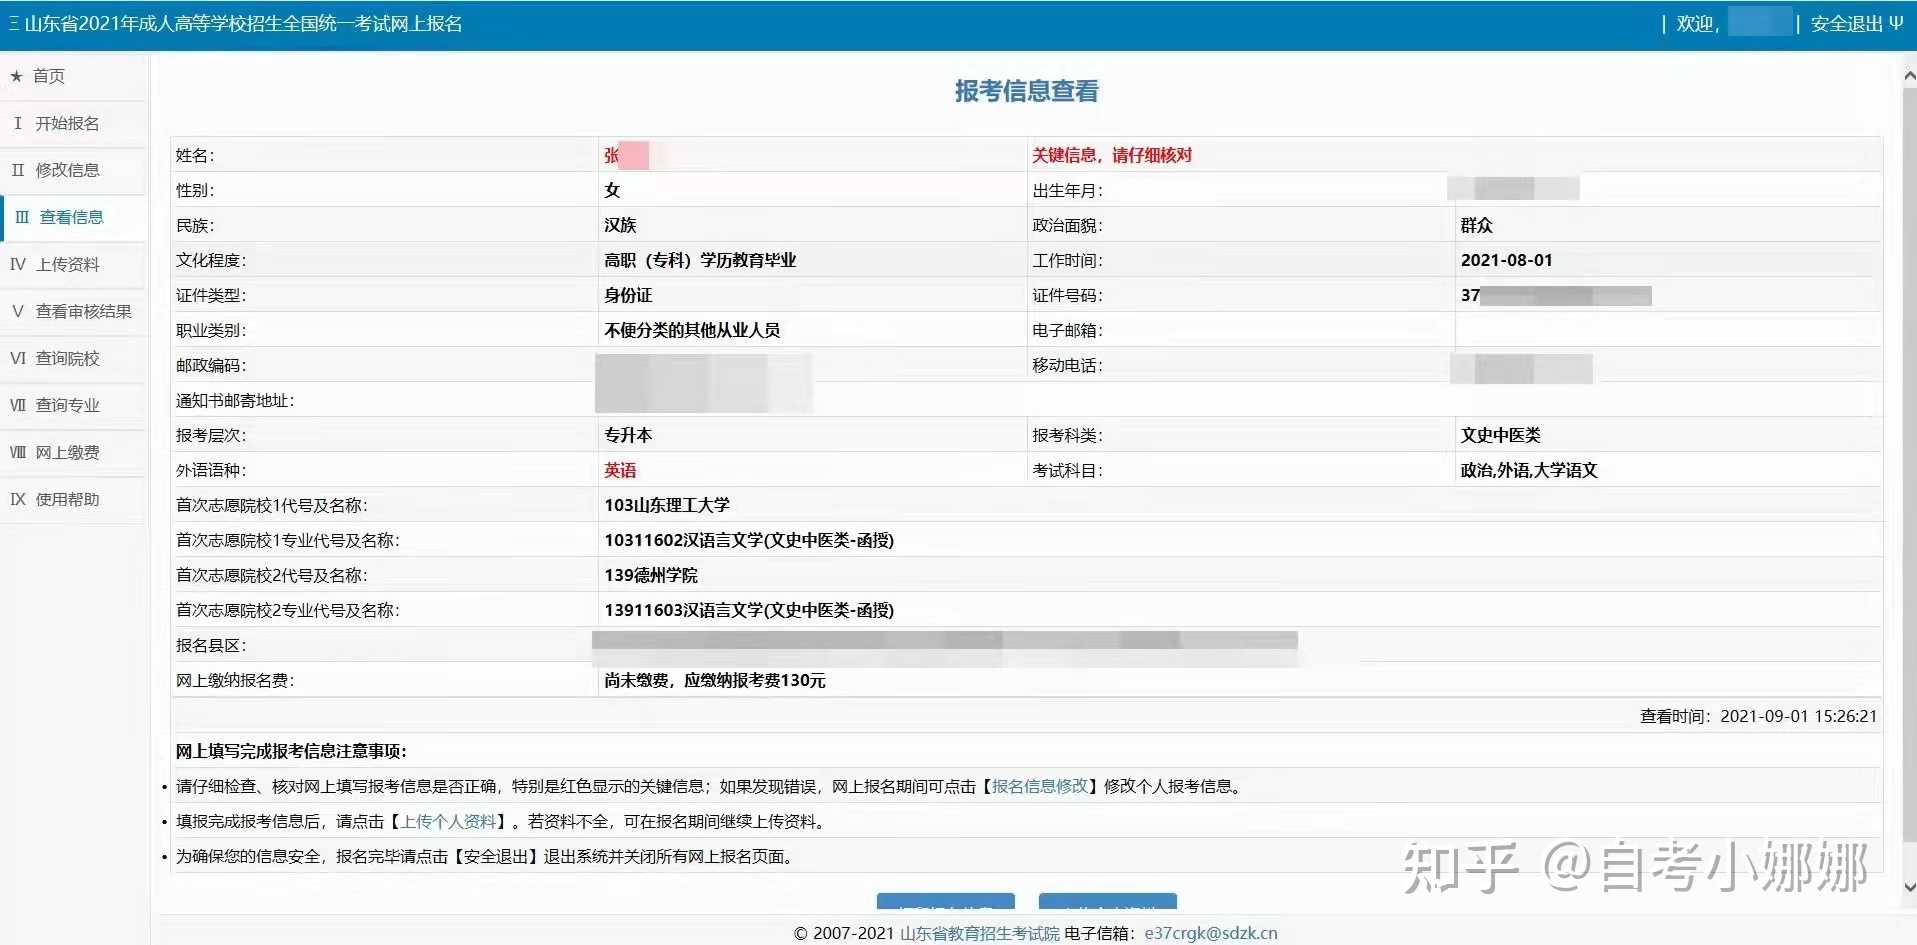Click the red 英语 language value
Screen dimensions: 1917x945
coord(620,470)
